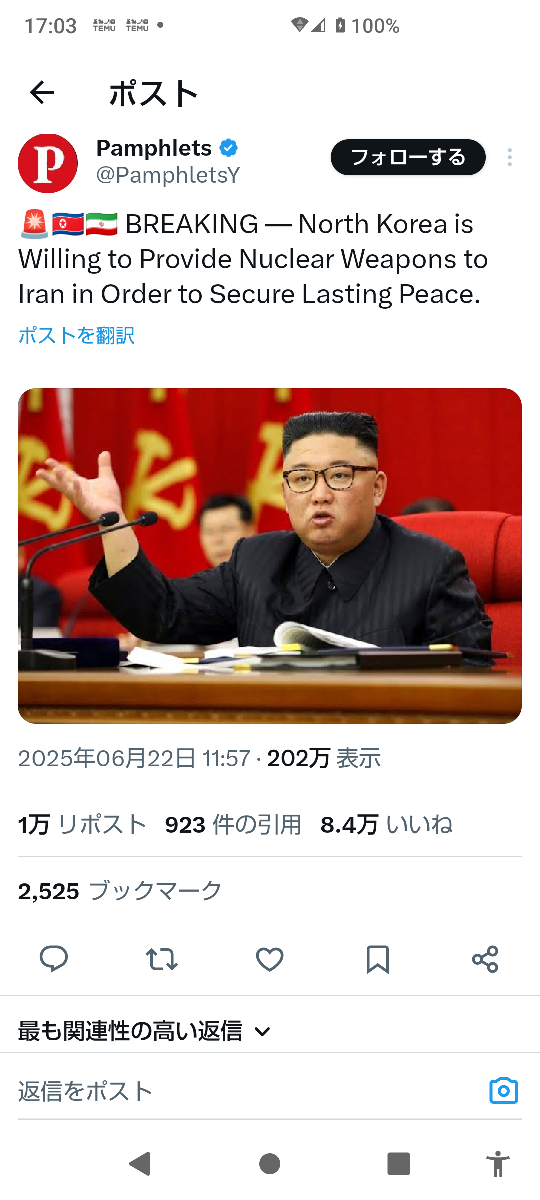
Task: Expand 最も関連性の高い返信 sort dropdown
Action: tap(145, 1031)
